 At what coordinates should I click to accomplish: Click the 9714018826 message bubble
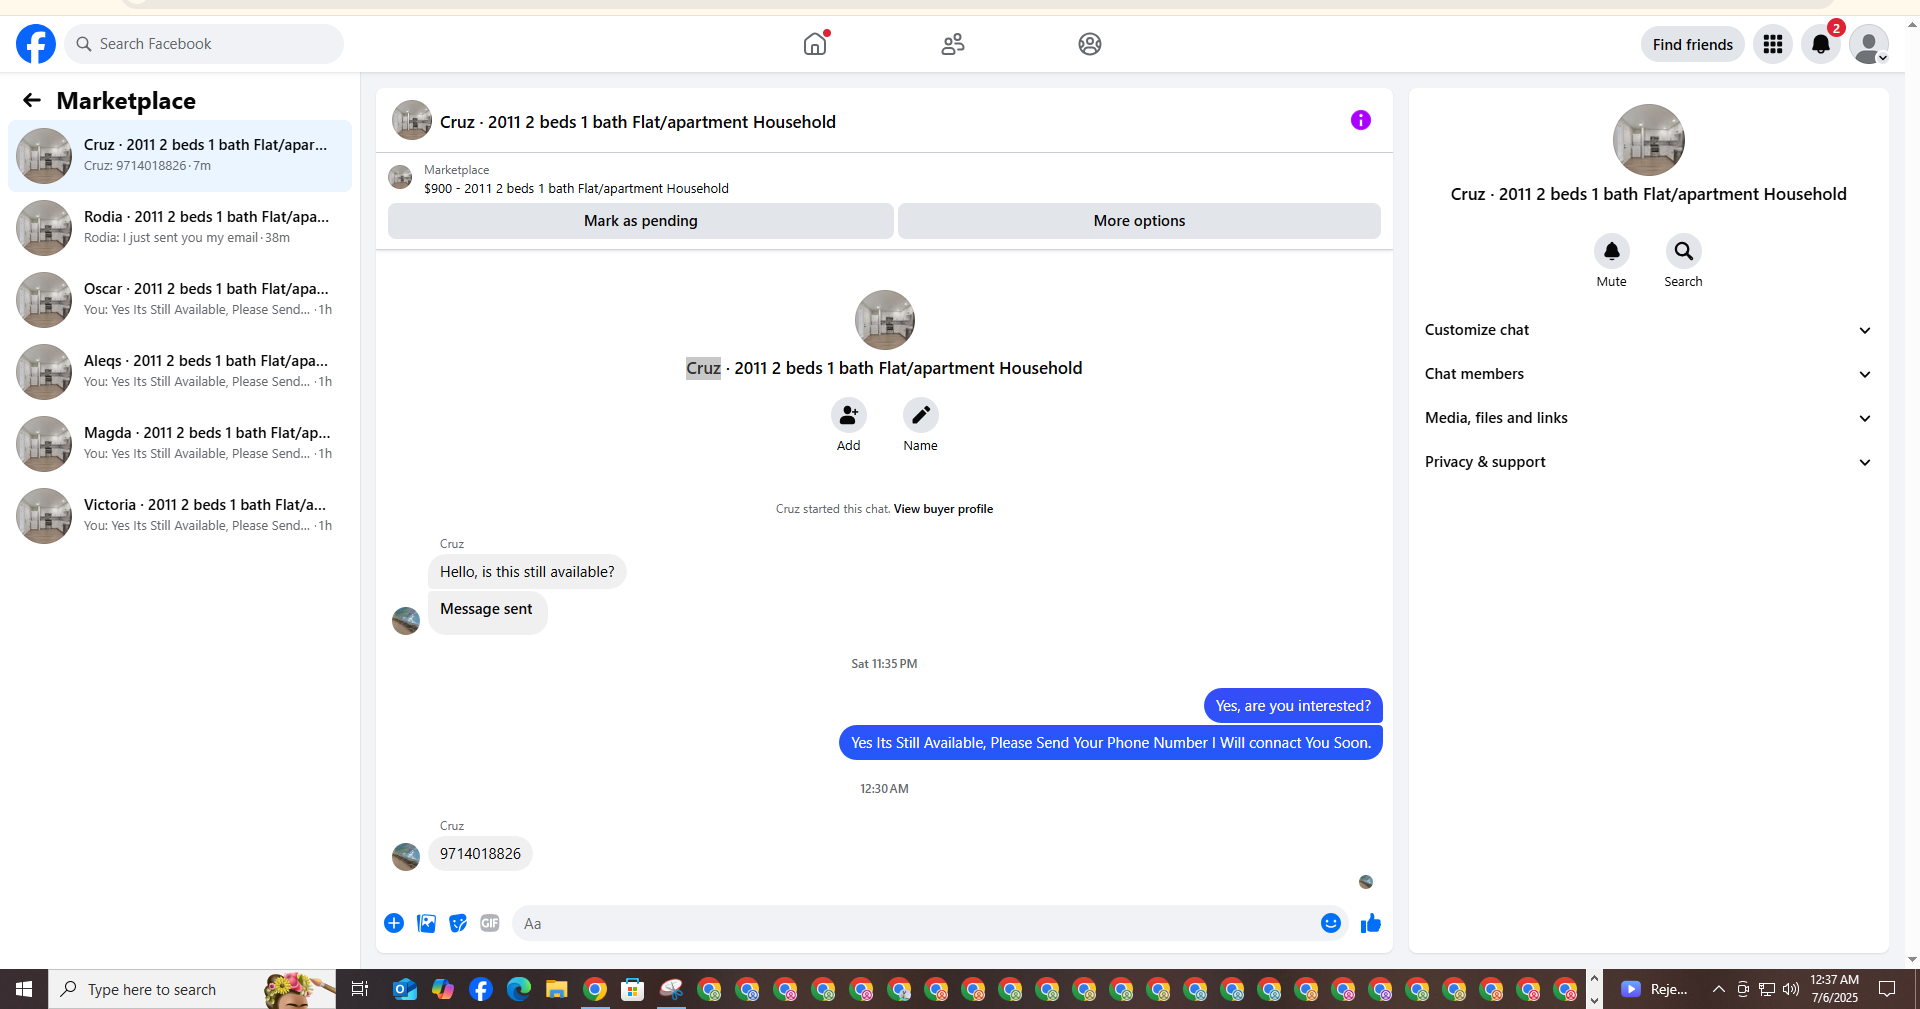point(480,854)
